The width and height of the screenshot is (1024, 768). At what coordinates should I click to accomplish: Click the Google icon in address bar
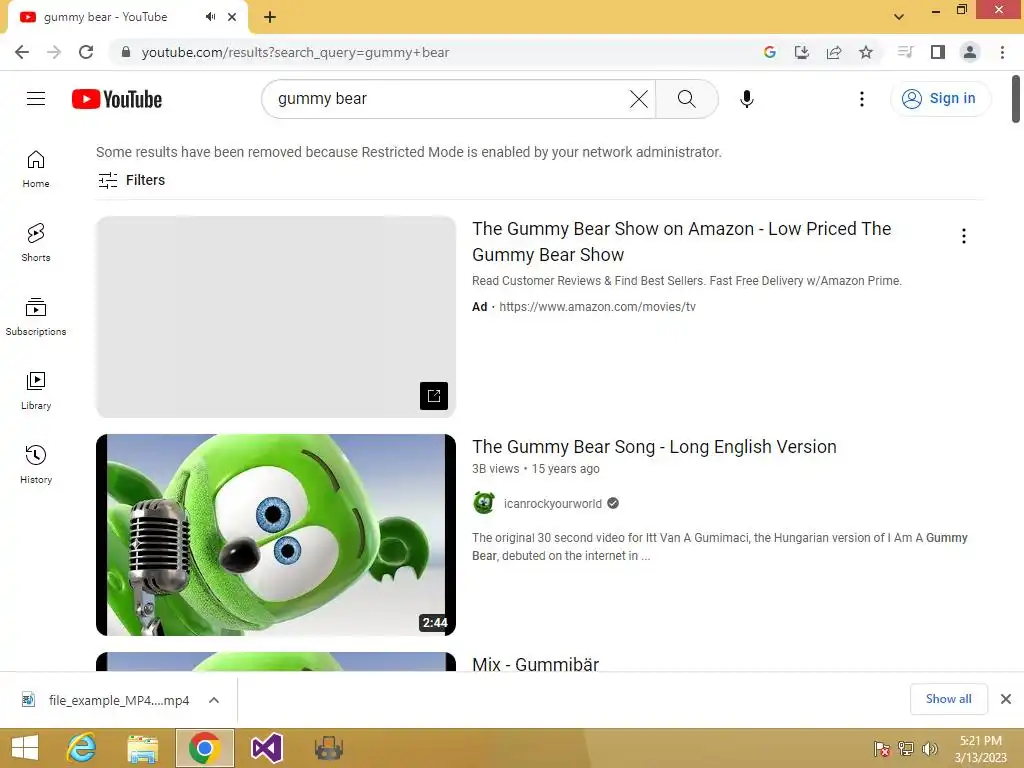tap(770, 52)
